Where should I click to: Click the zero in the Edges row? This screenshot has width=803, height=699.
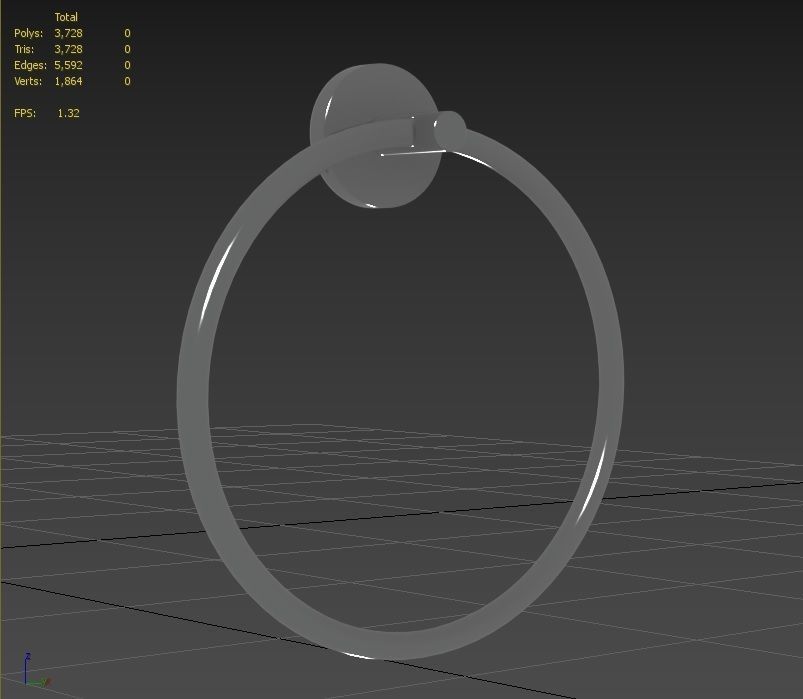[128, 65]
